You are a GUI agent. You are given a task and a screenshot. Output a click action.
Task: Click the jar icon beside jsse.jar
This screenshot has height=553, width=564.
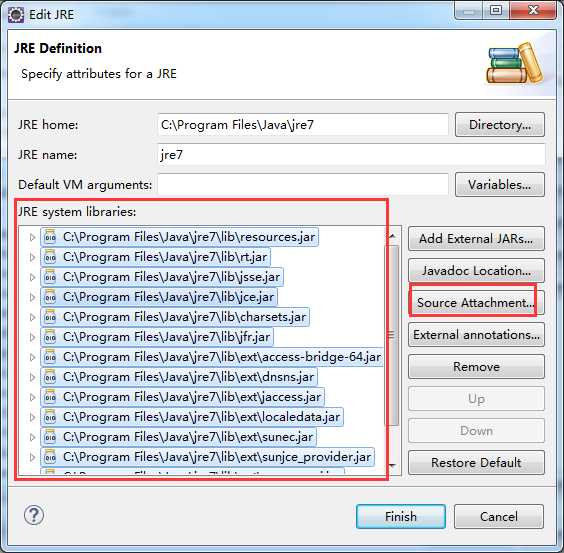[x=50, y=277]
